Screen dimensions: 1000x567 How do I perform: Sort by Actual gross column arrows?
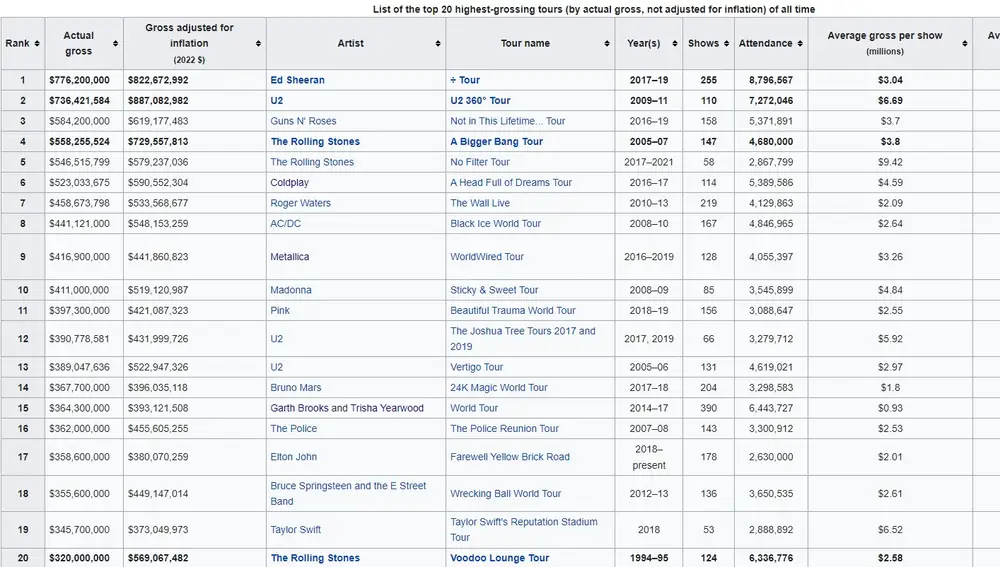[x=115, y=43]
